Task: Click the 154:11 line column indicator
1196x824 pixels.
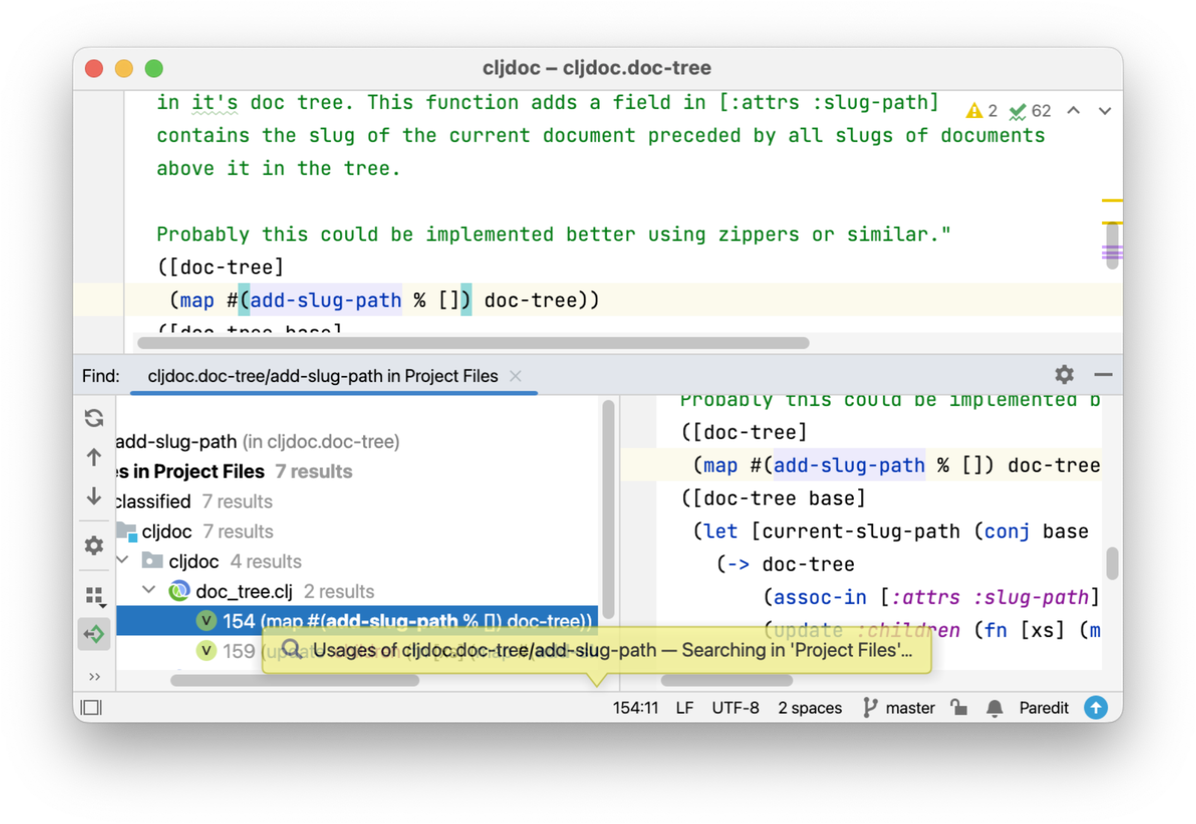Action: (635, 708)
